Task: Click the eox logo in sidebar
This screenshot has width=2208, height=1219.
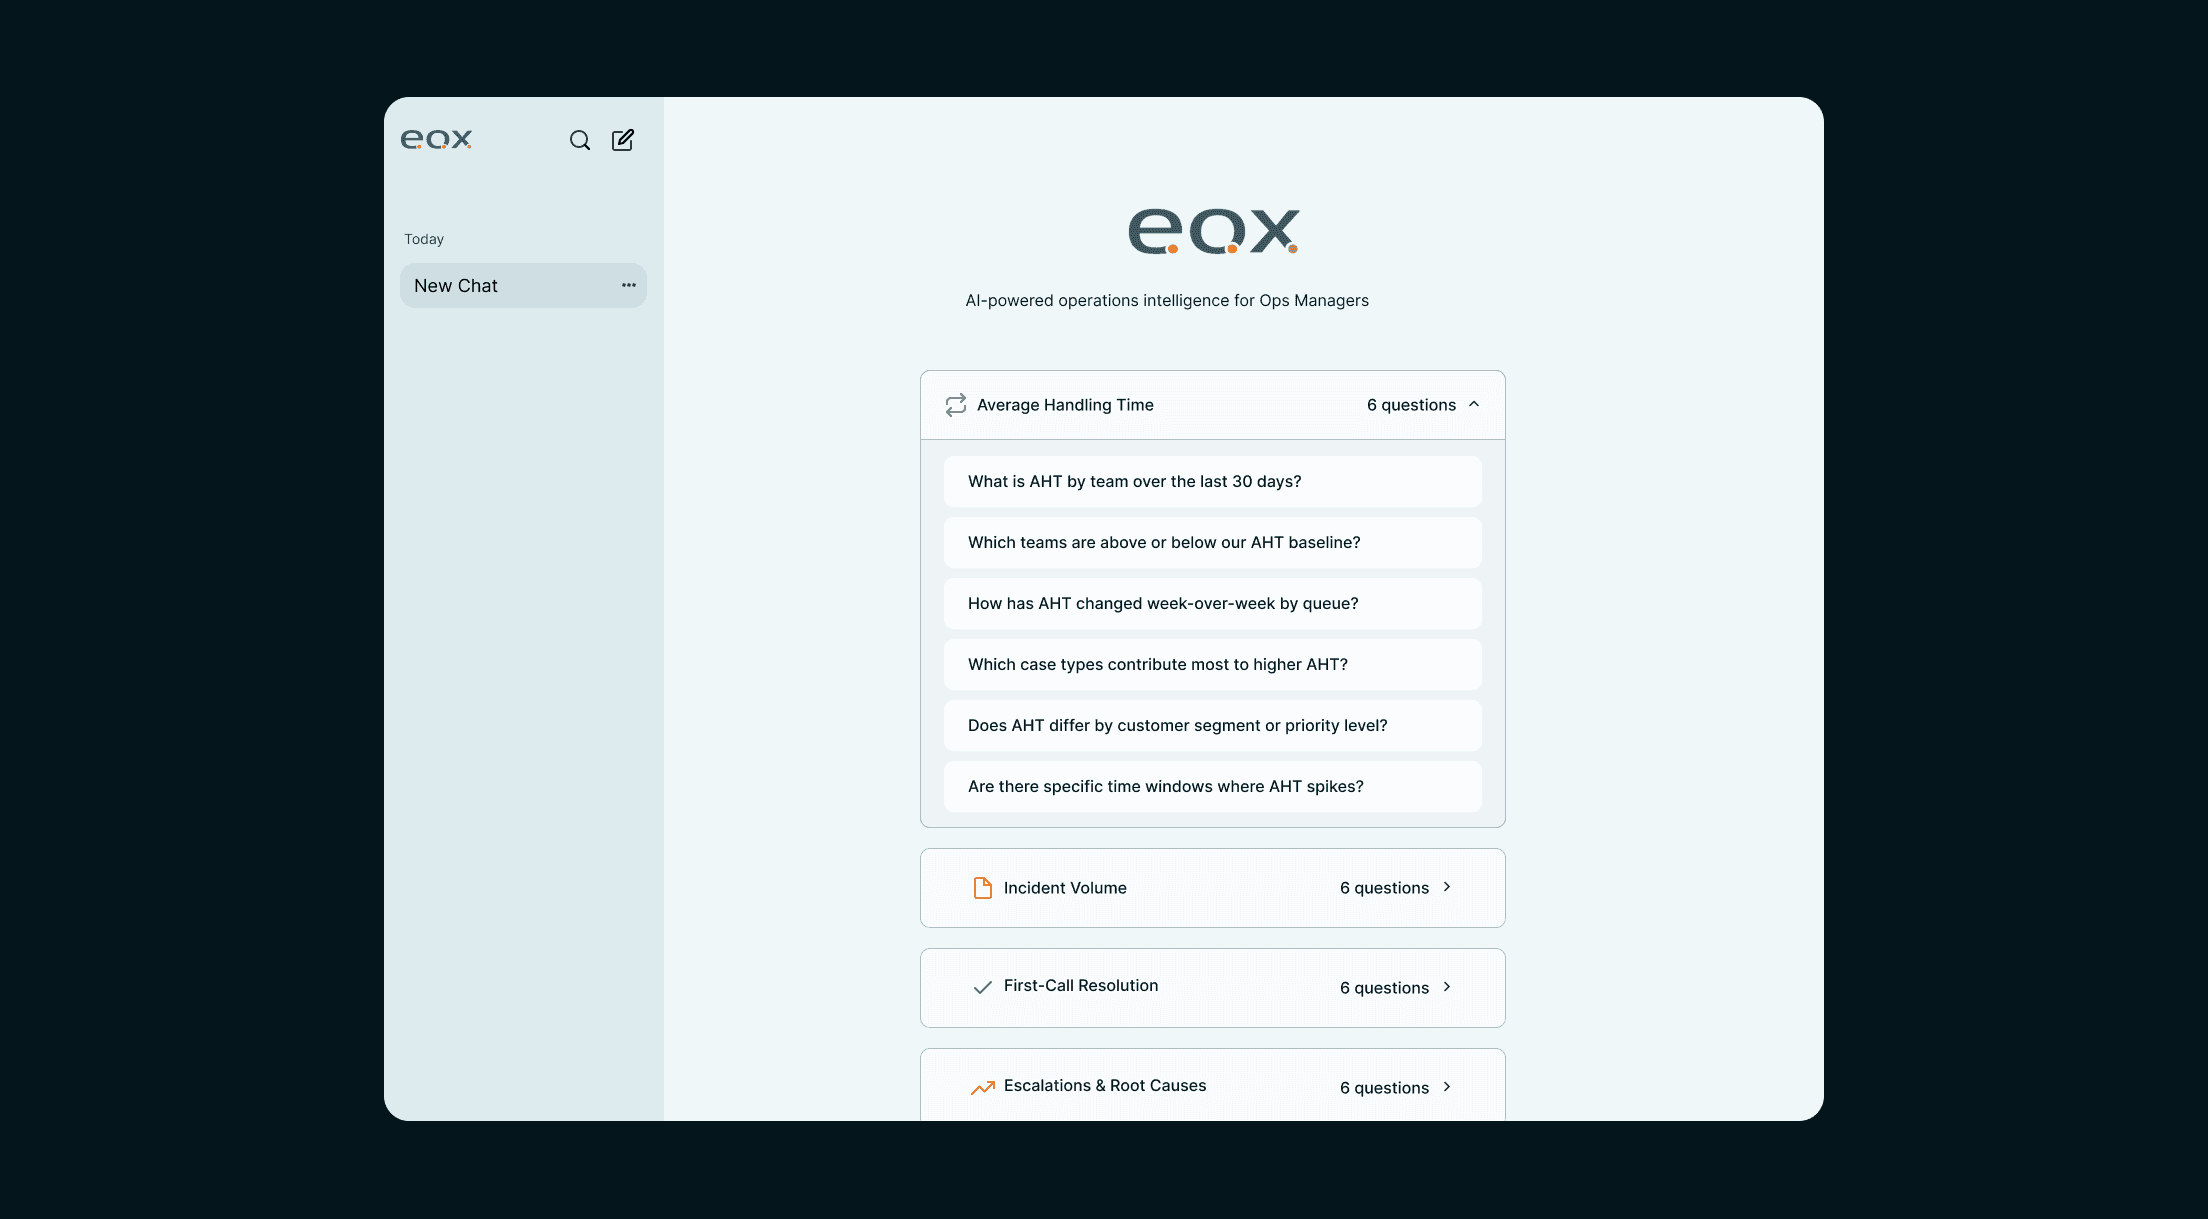Action: click(436, 140)
